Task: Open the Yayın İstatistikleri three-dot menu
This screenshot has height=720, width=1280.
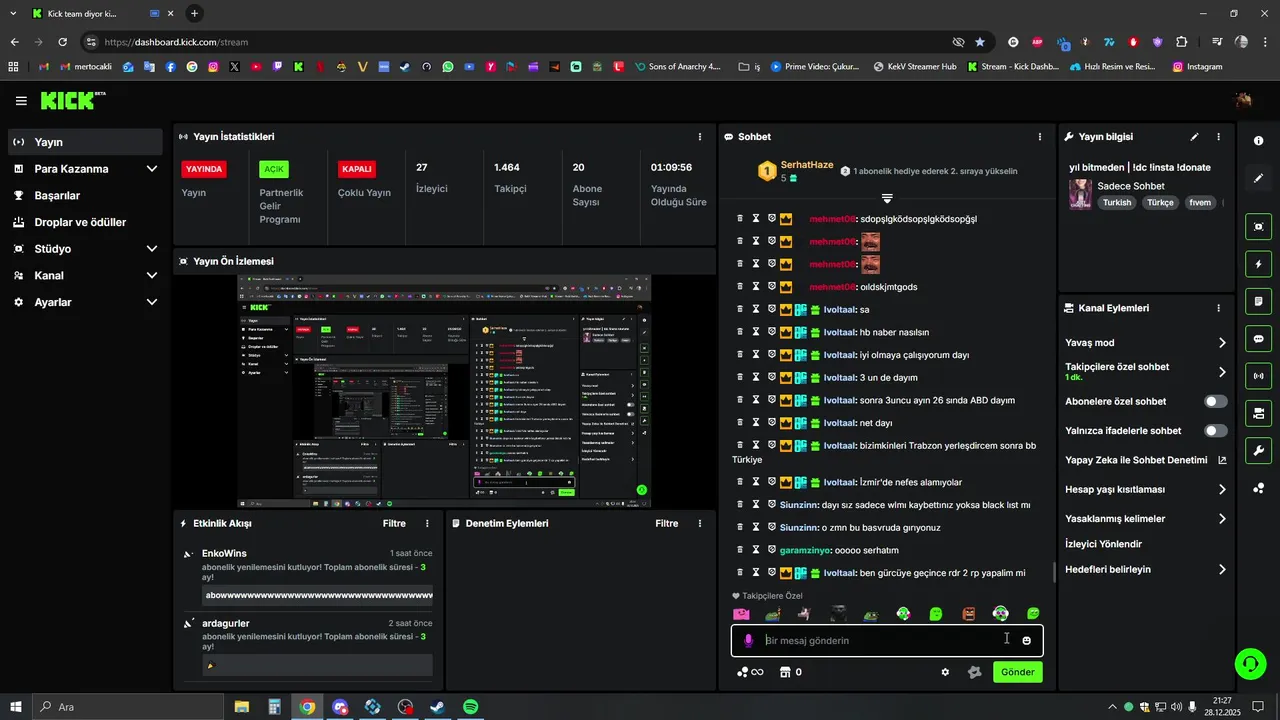Action: coord(699,137)
